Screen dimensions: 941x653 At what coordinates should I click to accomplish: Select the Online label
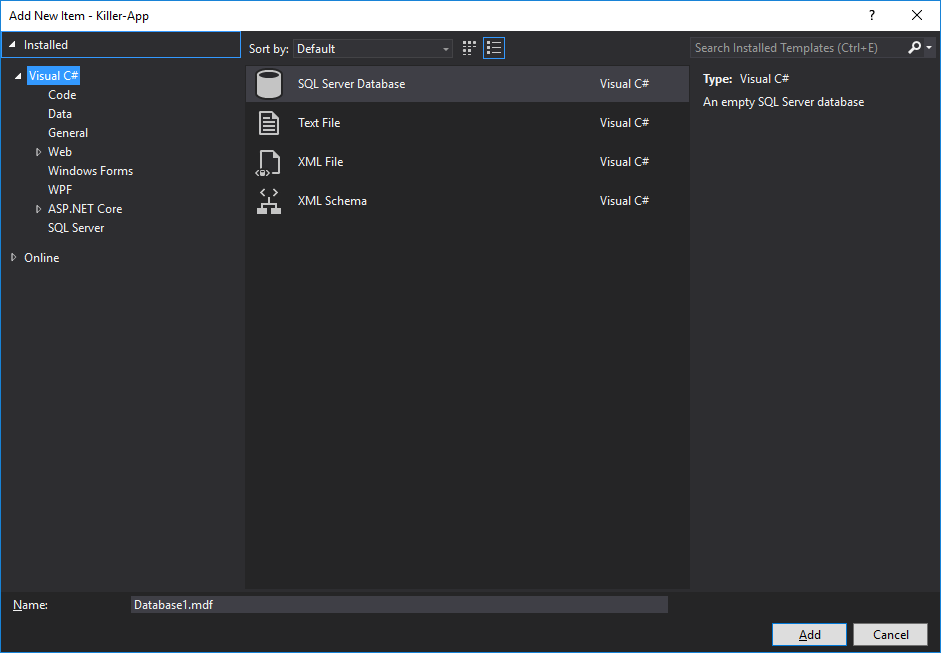(x=41, y=257)
